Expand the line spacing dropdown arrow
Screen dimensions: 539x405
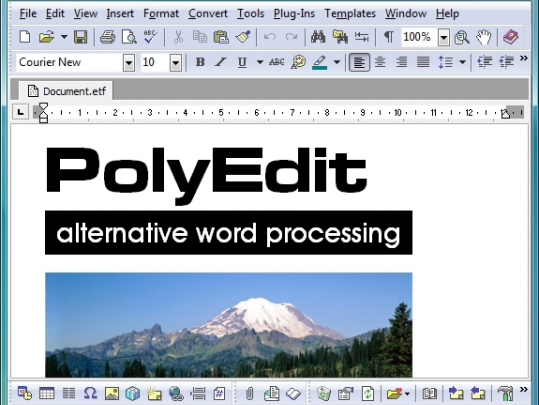point(463,62)
